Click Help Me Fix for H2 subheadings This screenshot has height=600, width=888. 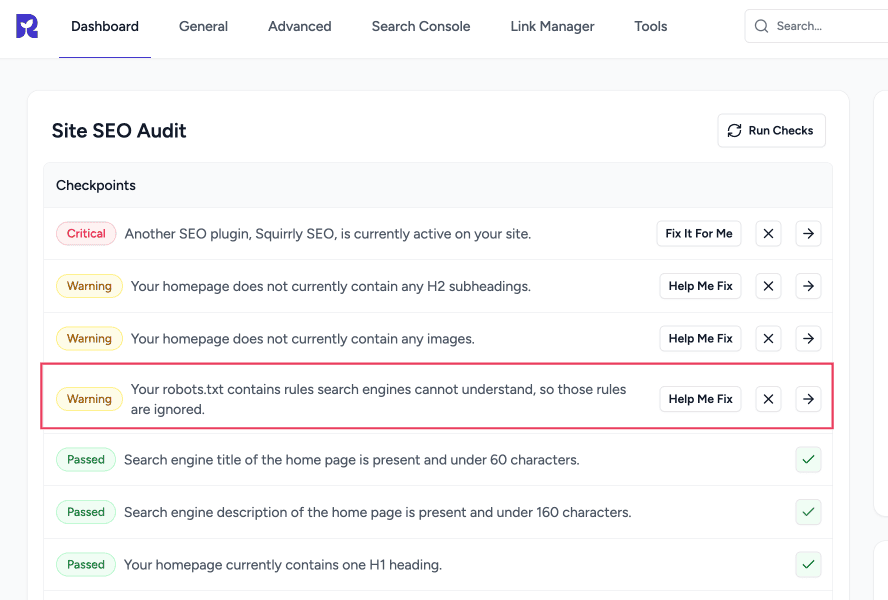click(x=701, y=286)
